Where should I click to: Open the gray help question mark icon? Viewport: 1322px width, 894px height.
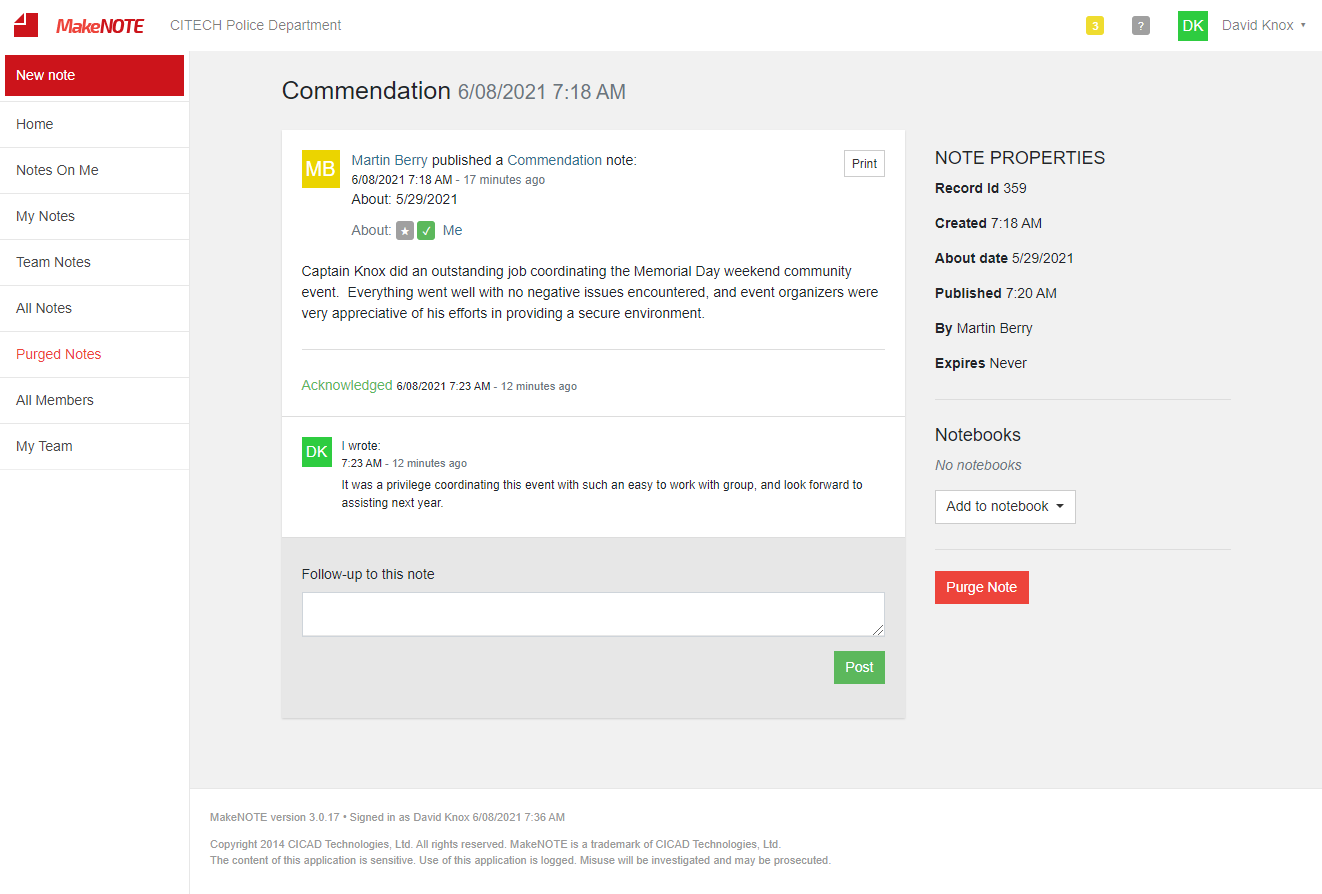point(1141,26)
